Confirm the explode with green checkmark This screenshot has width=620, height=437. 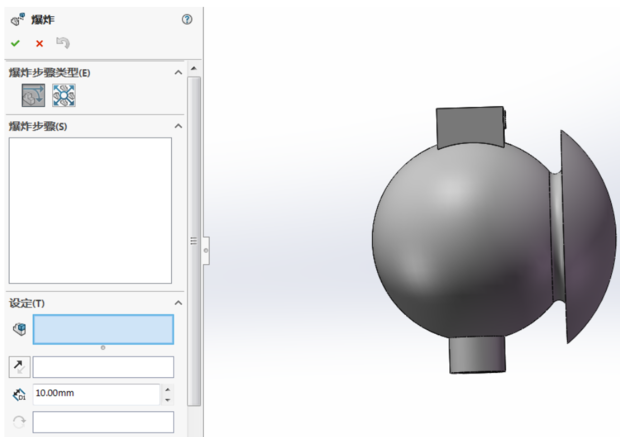[x=15, y=43]
